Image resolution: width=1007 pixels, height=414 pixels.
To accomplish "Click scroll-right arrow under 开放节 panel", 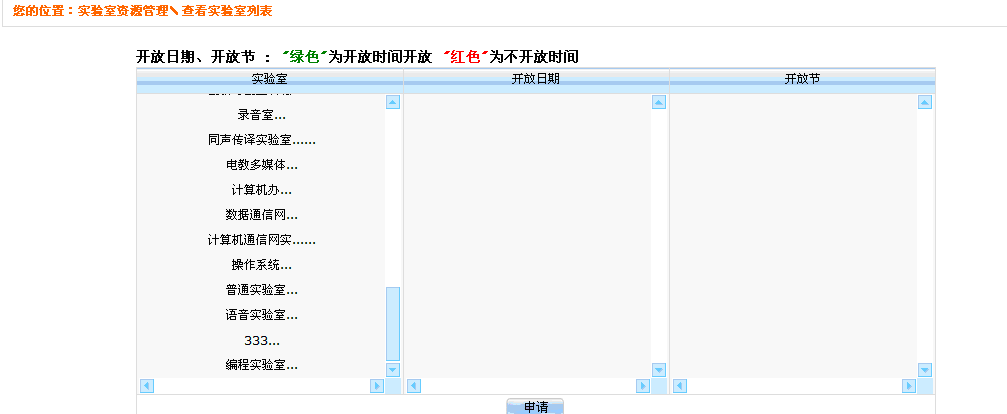I will point(909,386).
